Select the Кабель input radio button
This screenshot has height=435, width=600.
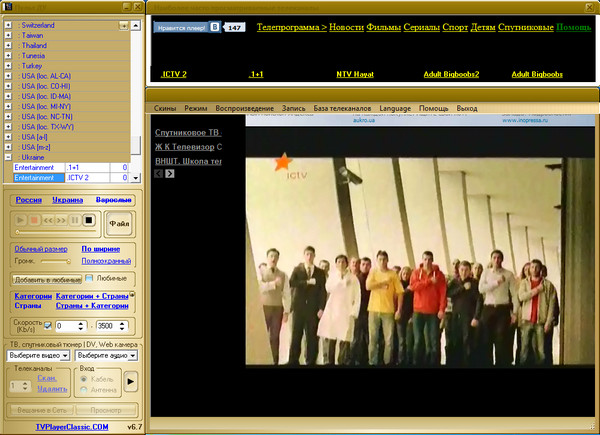click(x=82, y=380)
